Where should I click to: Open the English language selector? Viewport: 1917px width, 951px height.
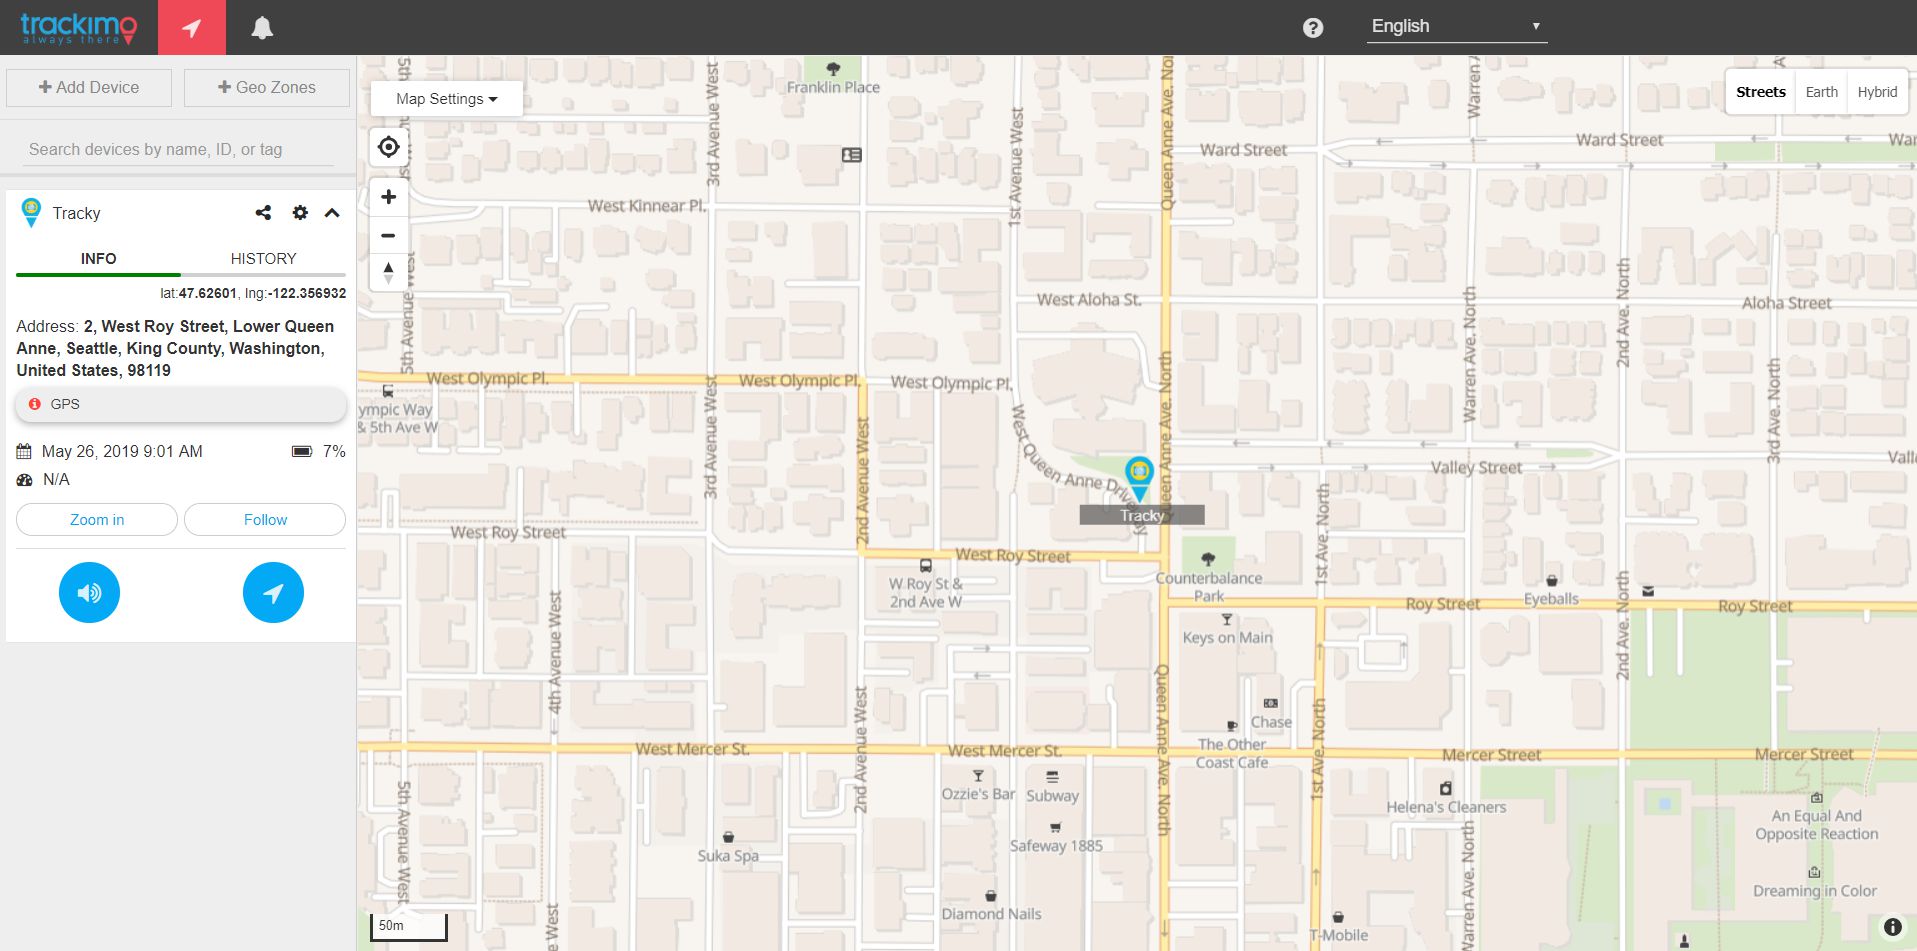(x=1456, y=26)
